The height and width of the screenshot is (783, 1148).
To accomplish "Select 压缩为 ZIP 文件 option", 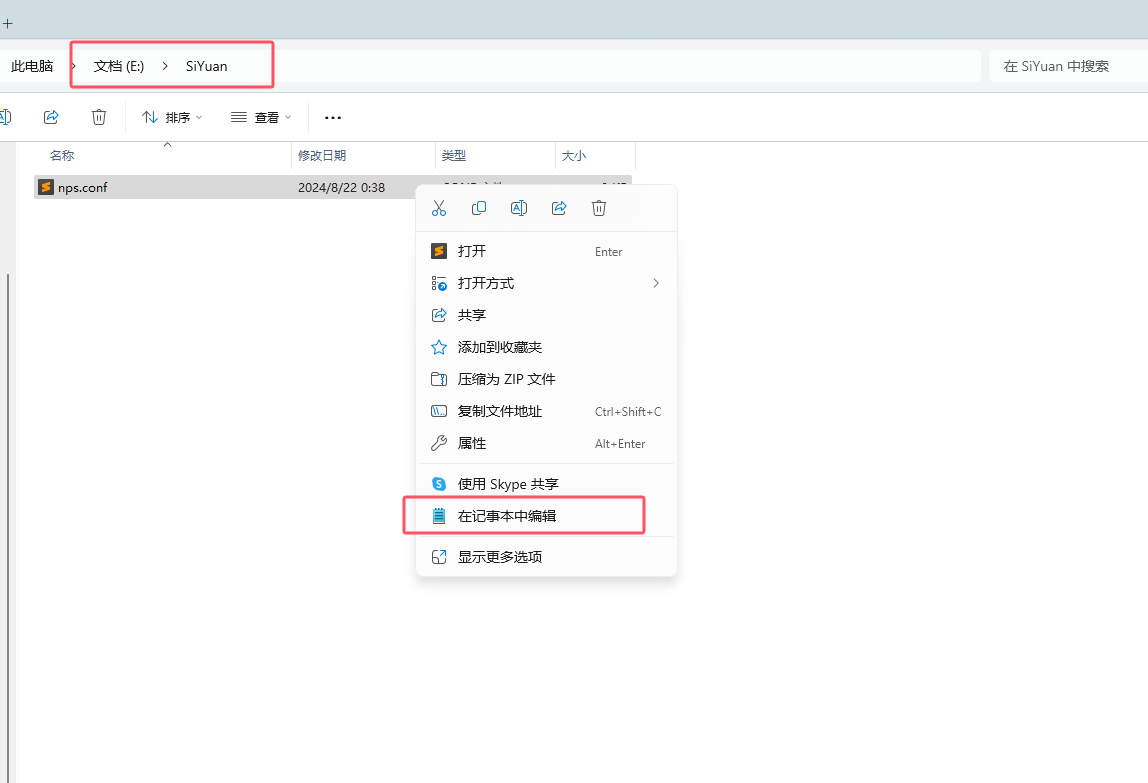I will [506, 379].
